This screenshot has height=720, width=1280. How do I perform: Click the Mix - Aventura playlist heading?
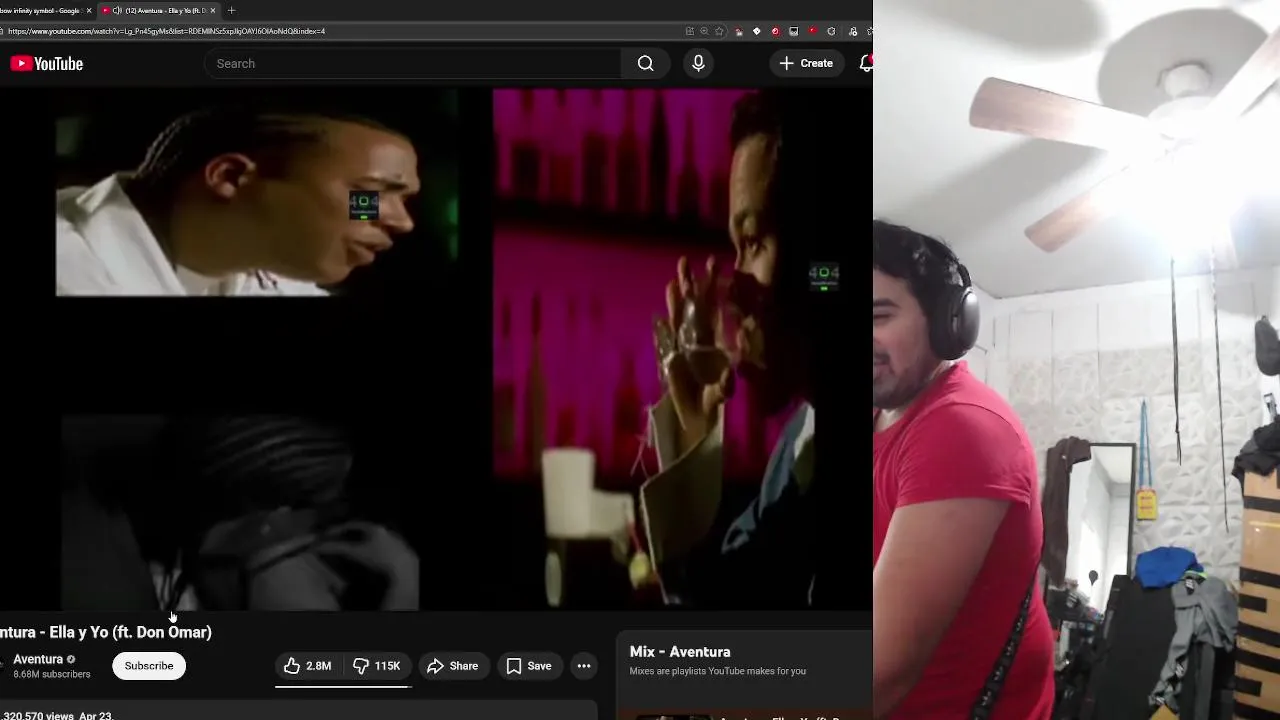point(680,652)
